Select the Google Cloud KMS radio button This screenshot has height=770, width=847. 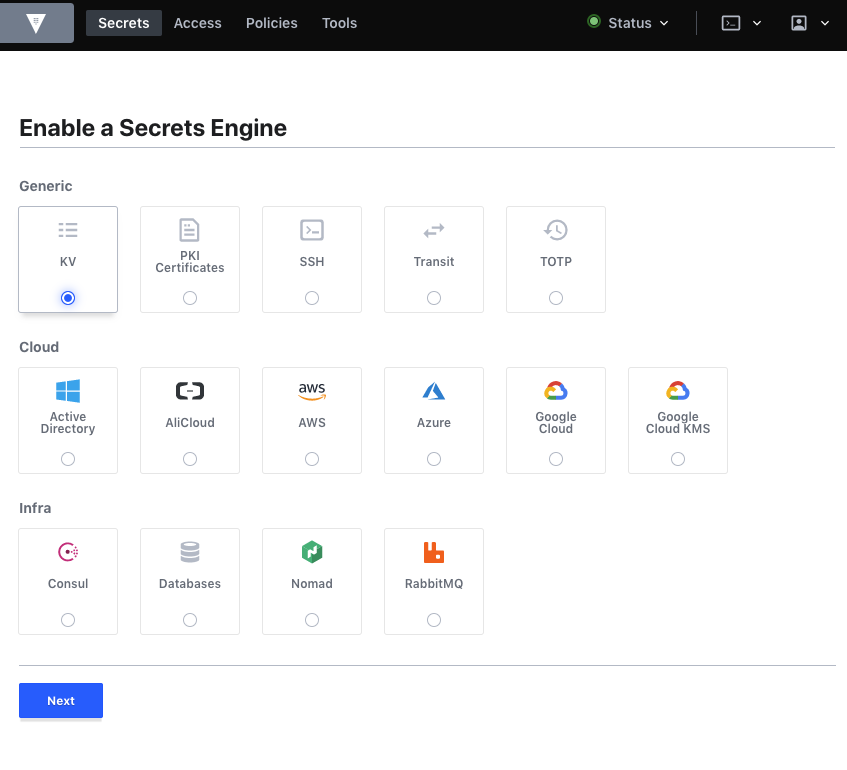click(678, 459)
